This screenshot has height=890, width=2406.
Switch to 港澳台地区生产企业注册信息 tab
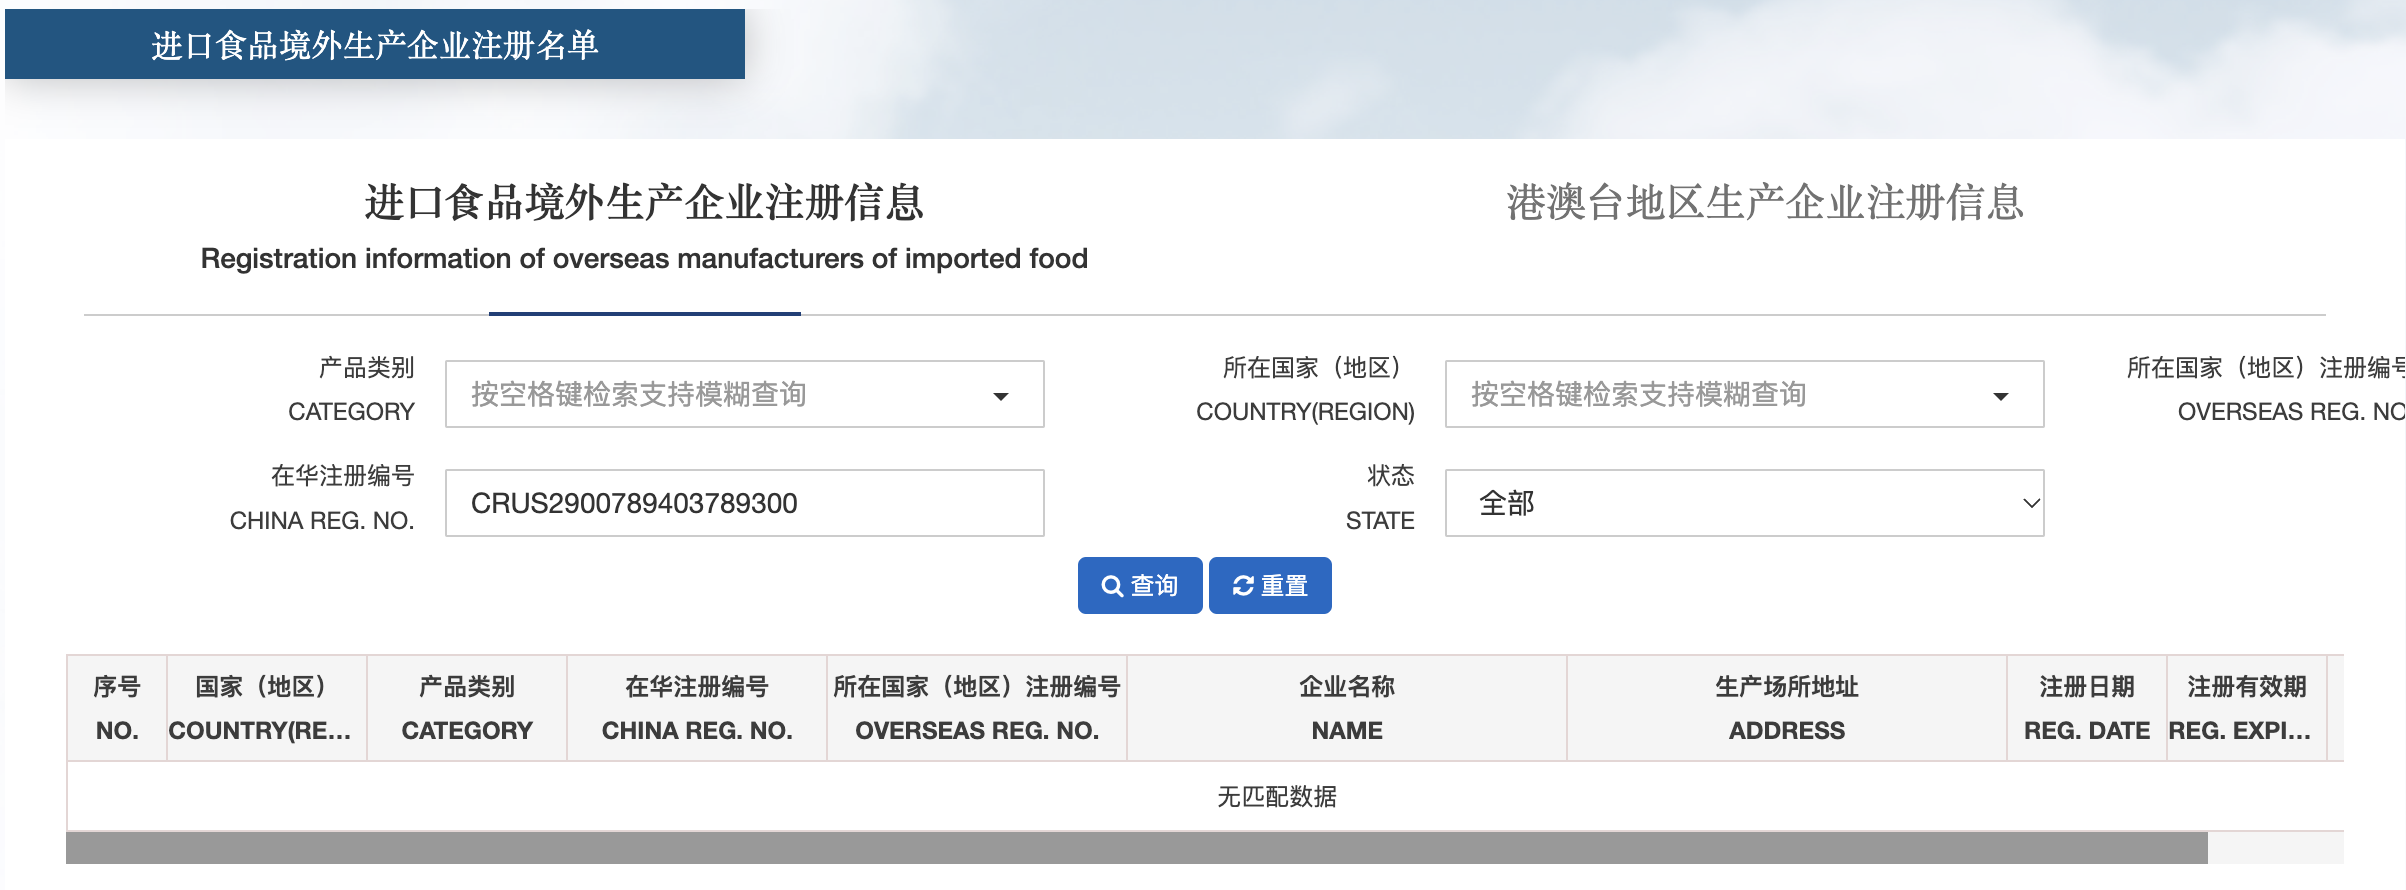[1764, 203]
